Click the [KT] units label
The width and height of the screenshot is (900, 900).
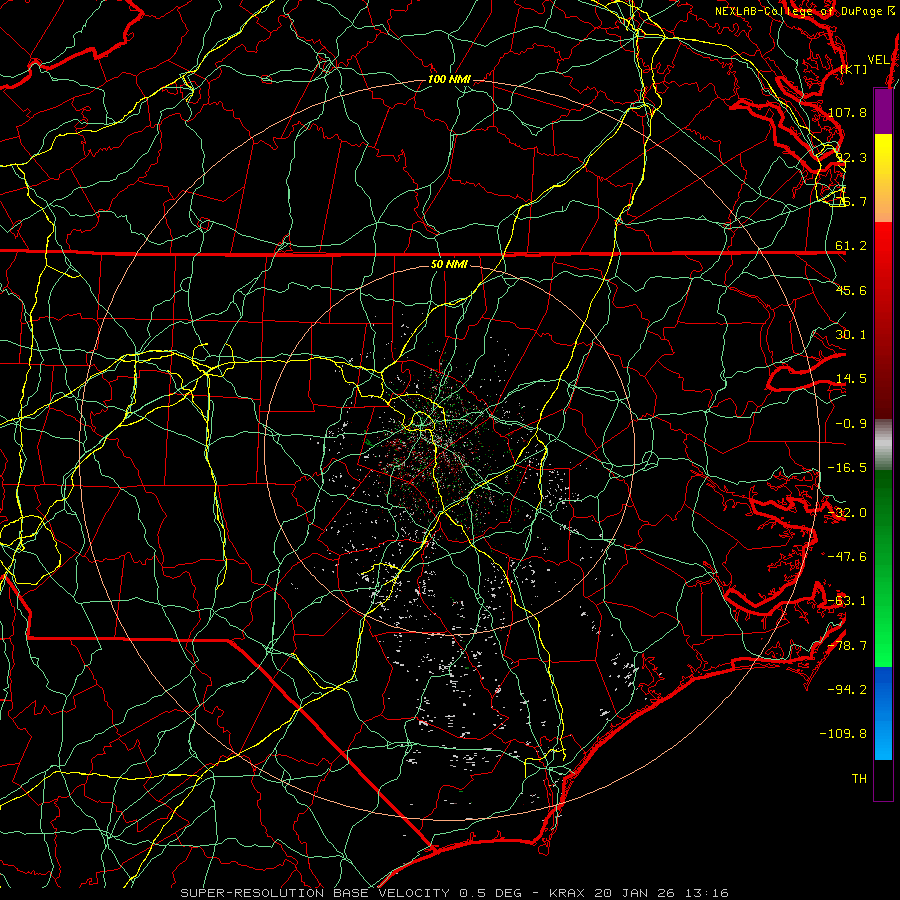(854, 69)
